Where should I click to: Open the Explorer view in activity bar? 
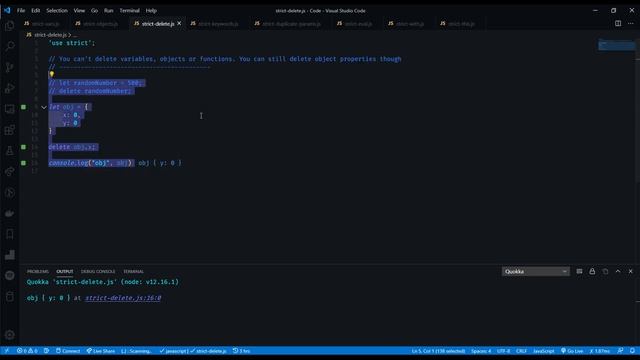(9, 26)
